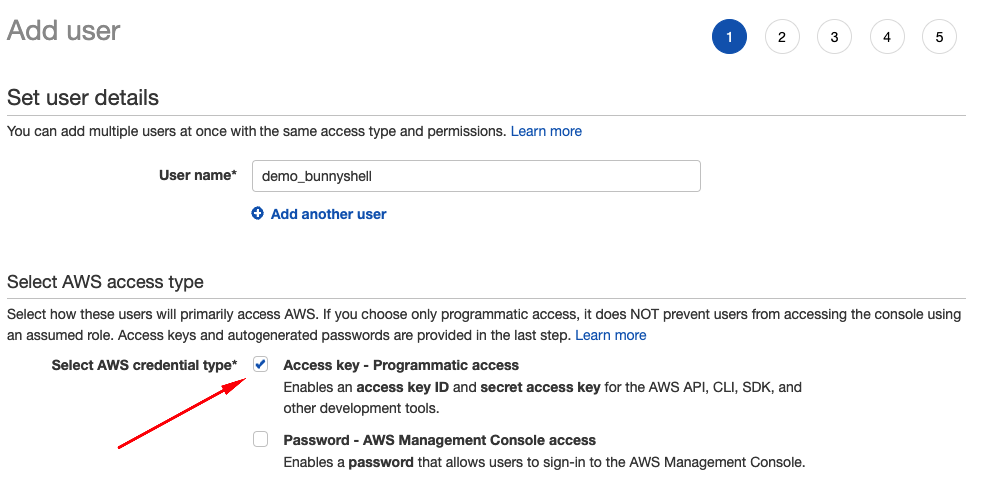Screen dimensions: 1004x504
Task: Open step 4 in the progress indicator
Action: click(x=887, y=37)
